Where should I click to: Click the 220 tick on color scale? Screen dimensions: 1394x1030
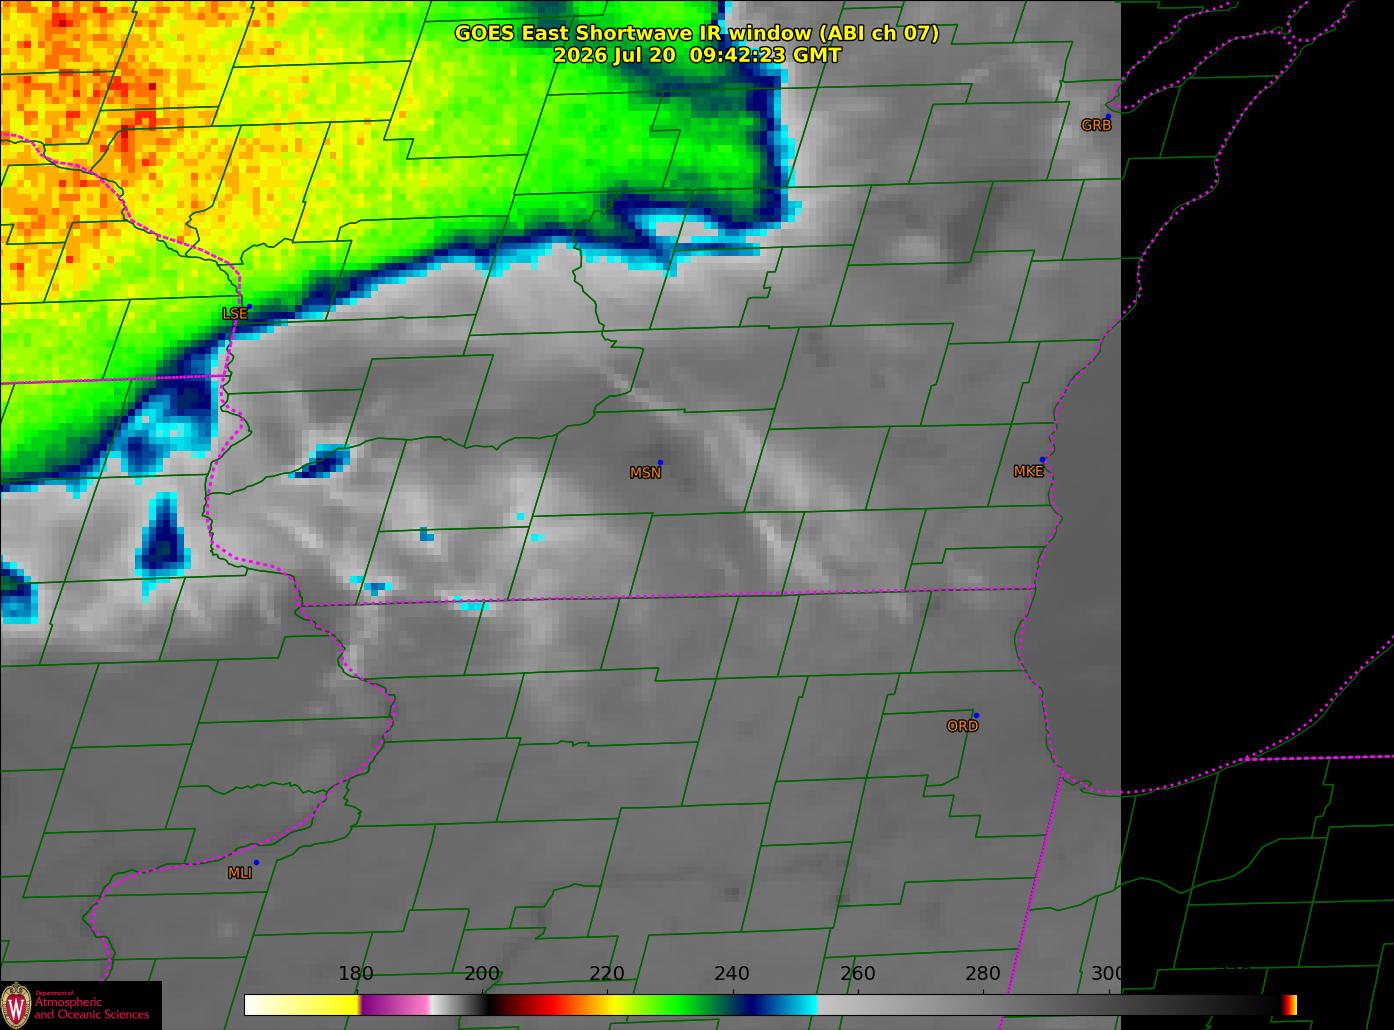607,973
